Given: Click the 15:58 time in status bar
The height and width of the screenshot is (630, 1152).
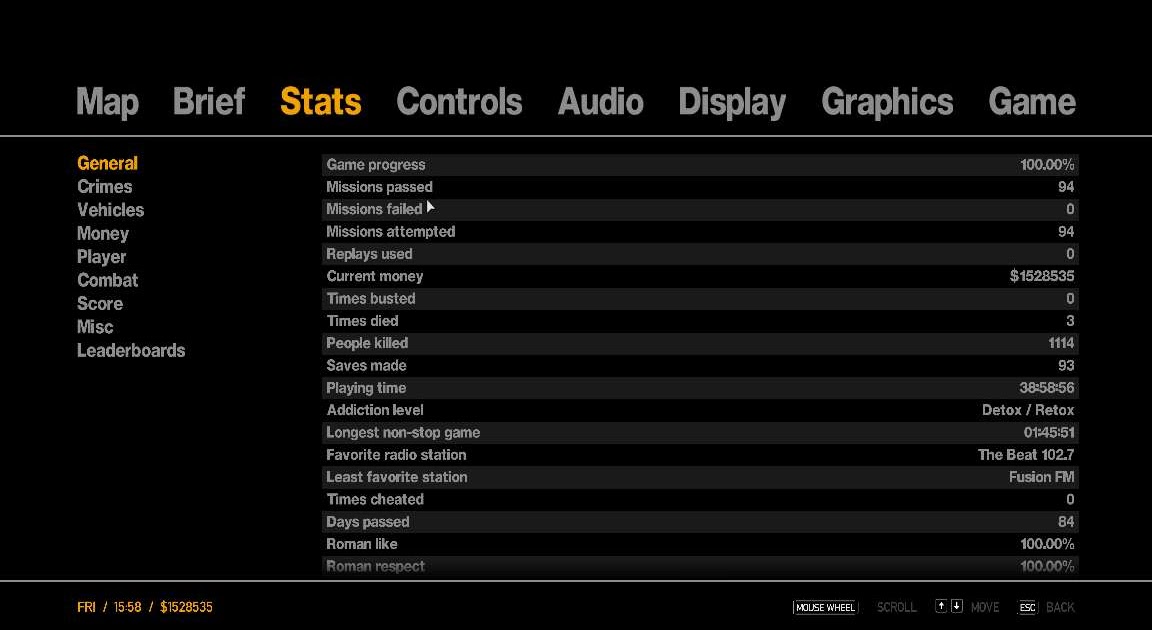Looking at the screenshot, I should point(127,607).
